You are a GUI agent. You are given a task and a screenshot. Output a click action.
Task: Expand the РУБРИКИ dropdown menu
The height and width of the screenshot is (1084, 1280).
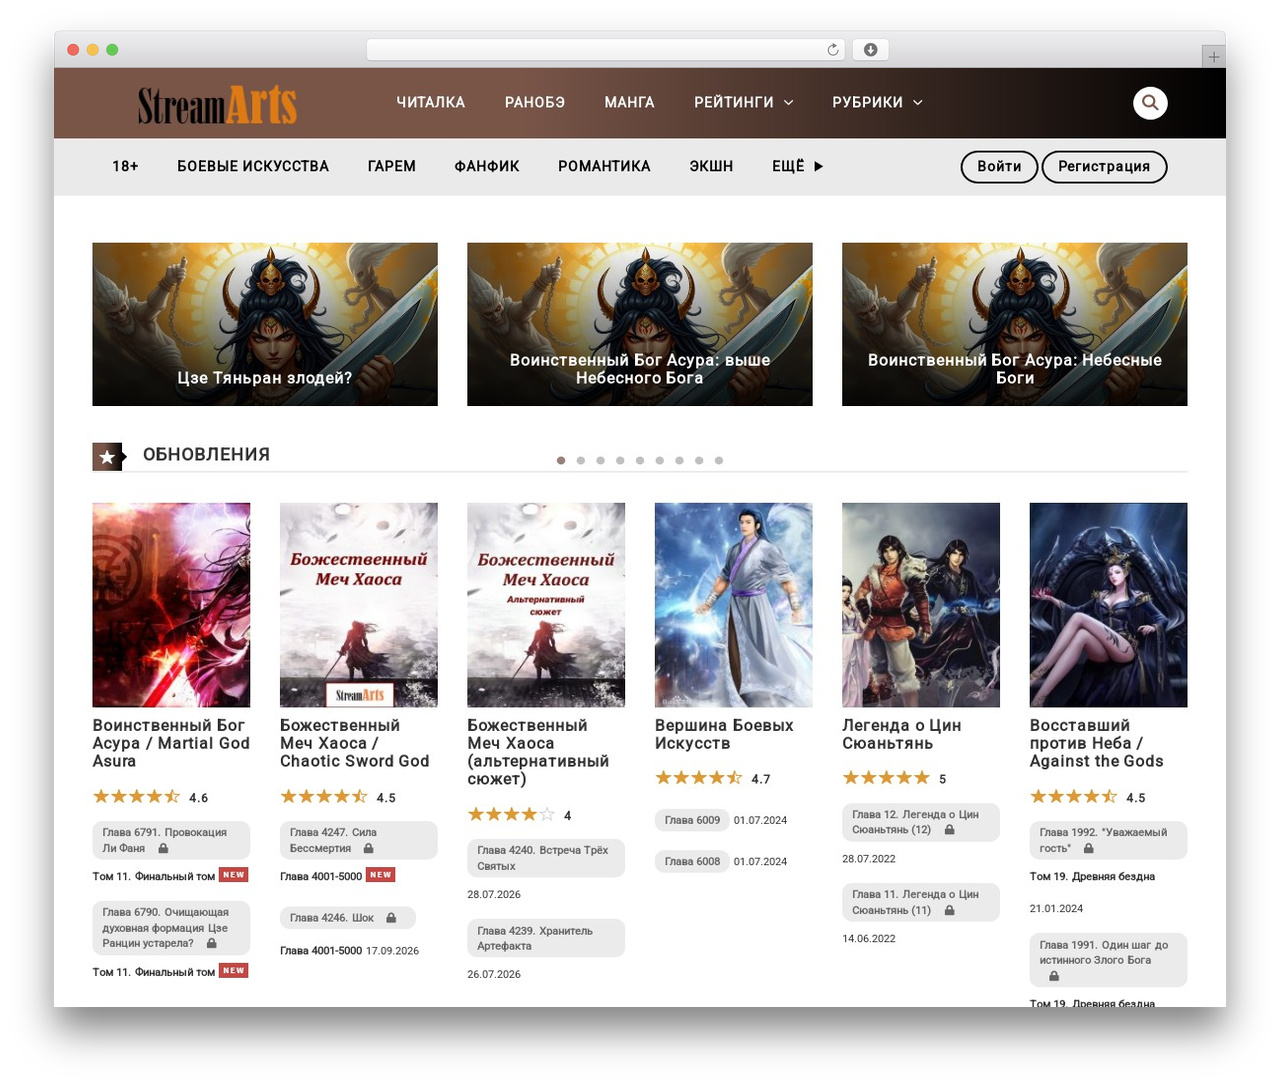[x=877, y=102]
